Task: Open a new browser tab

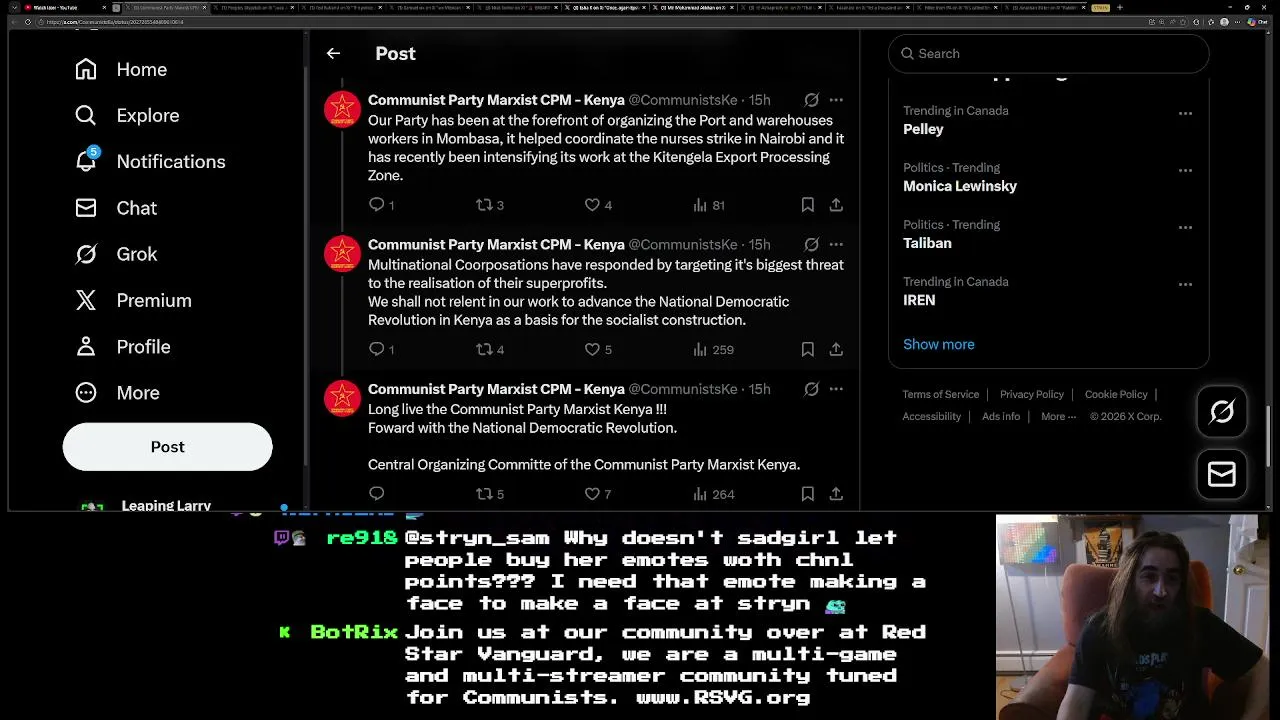Action: coord(1119,7)
